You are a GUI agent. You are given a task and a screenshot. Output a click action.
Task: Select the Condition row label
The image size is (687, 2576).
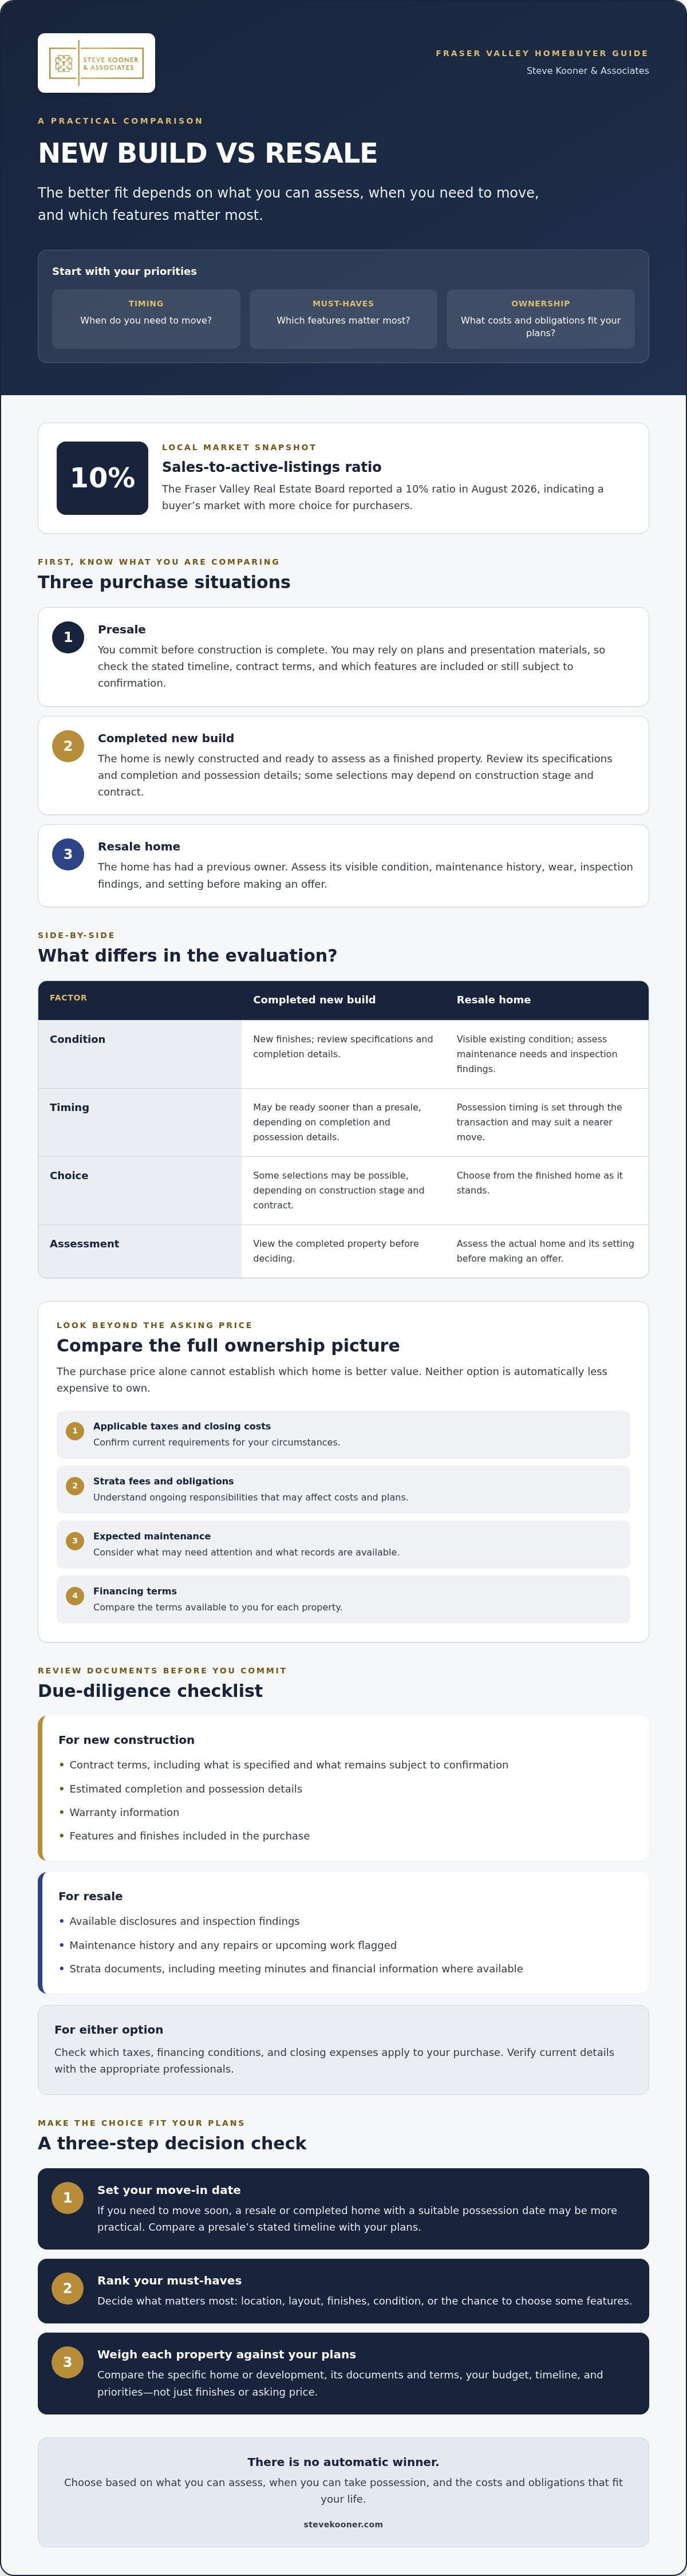77,1039
